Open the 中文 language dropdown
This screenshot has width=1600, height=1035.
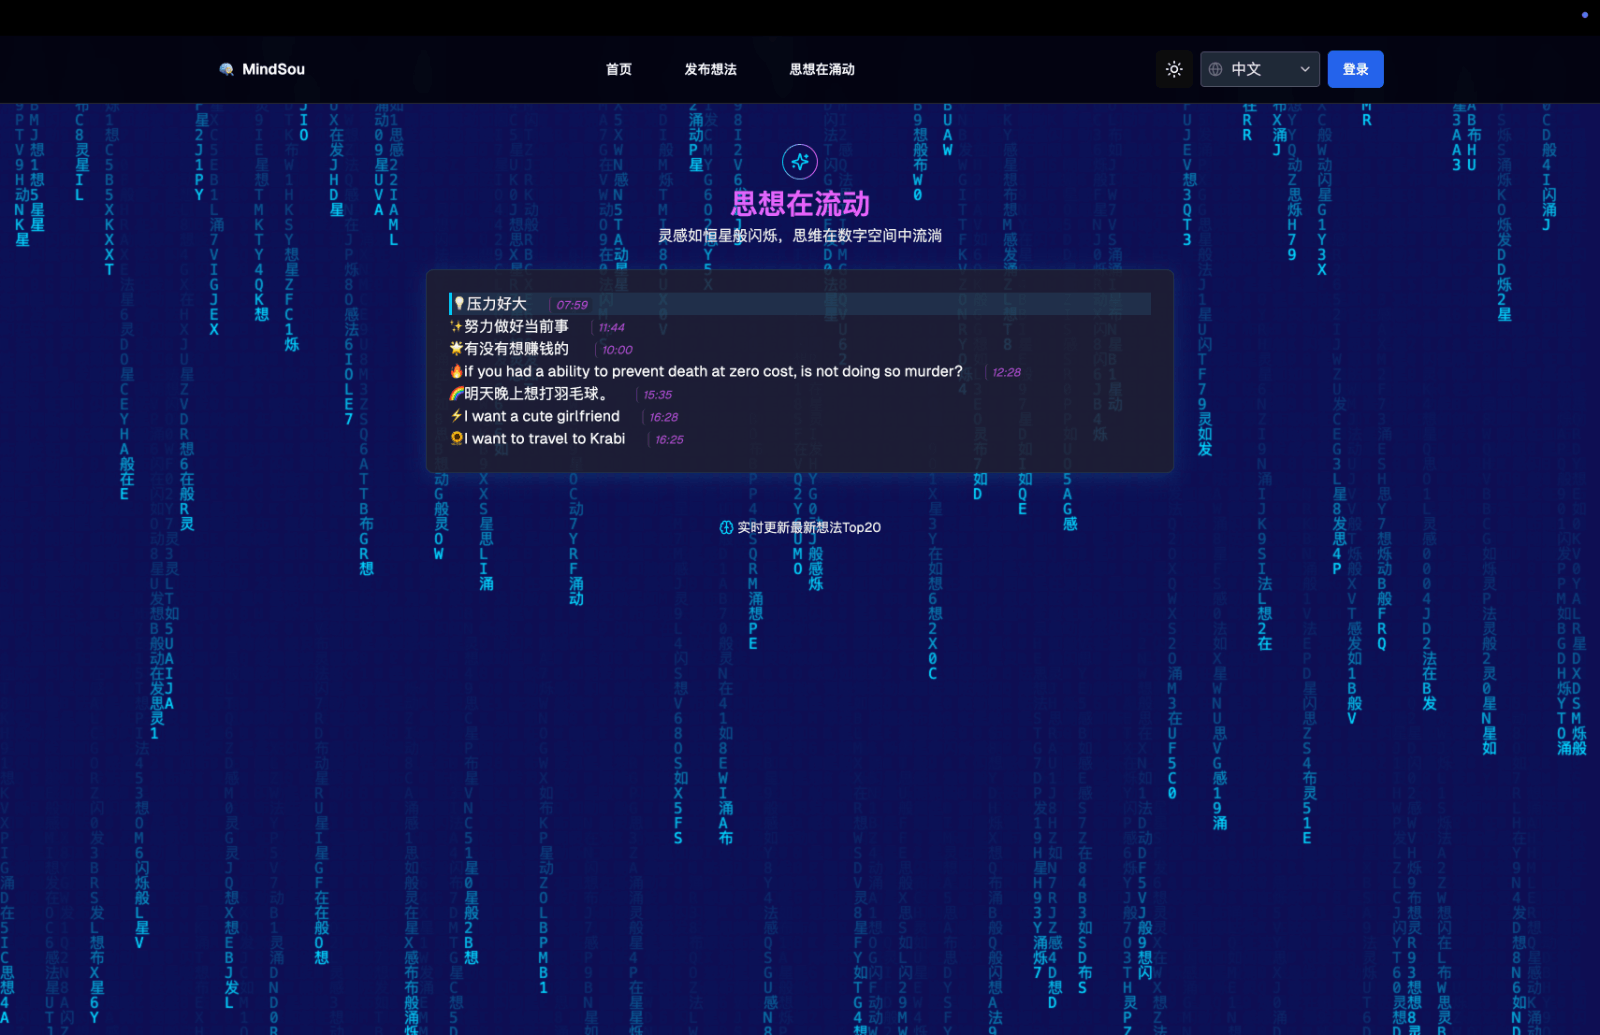coord(1260,69)
